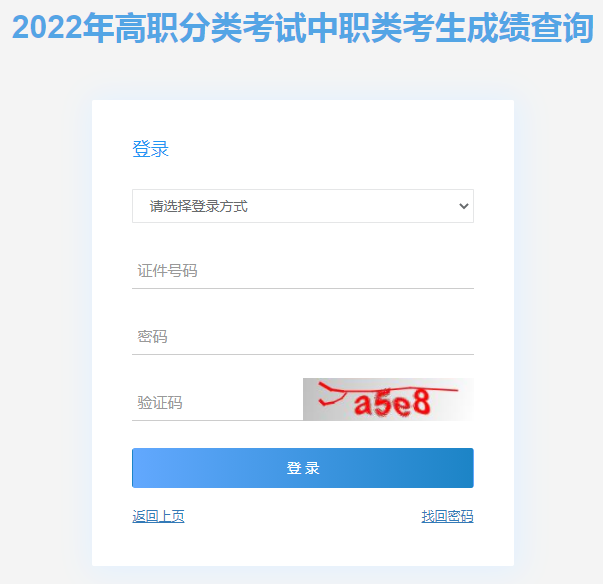Focus the 验证码 captcha input field
603x584 pixels.
pyautogui.click(x=217, y=403)
